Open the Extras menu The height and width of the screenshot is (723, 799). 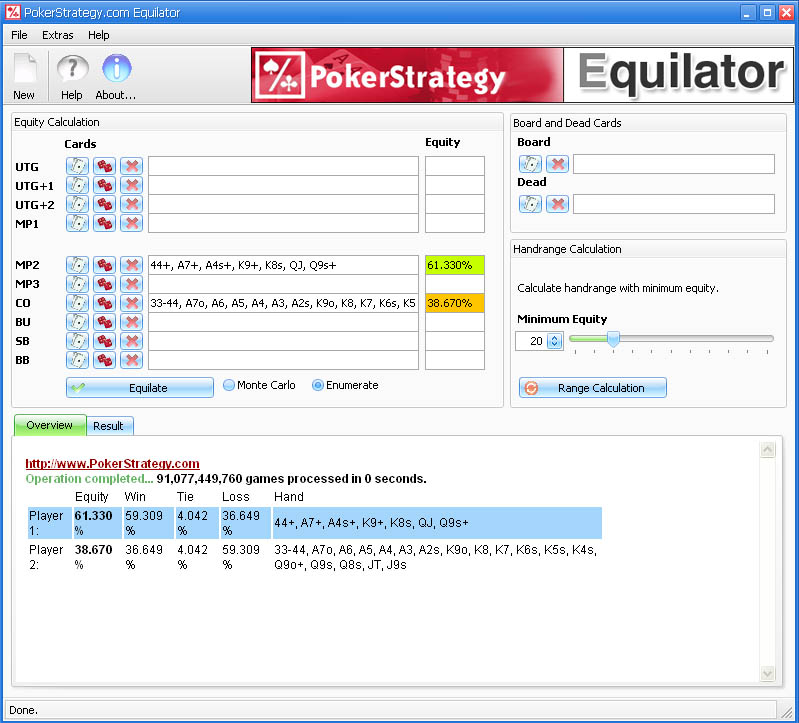(x=58, y=35)
